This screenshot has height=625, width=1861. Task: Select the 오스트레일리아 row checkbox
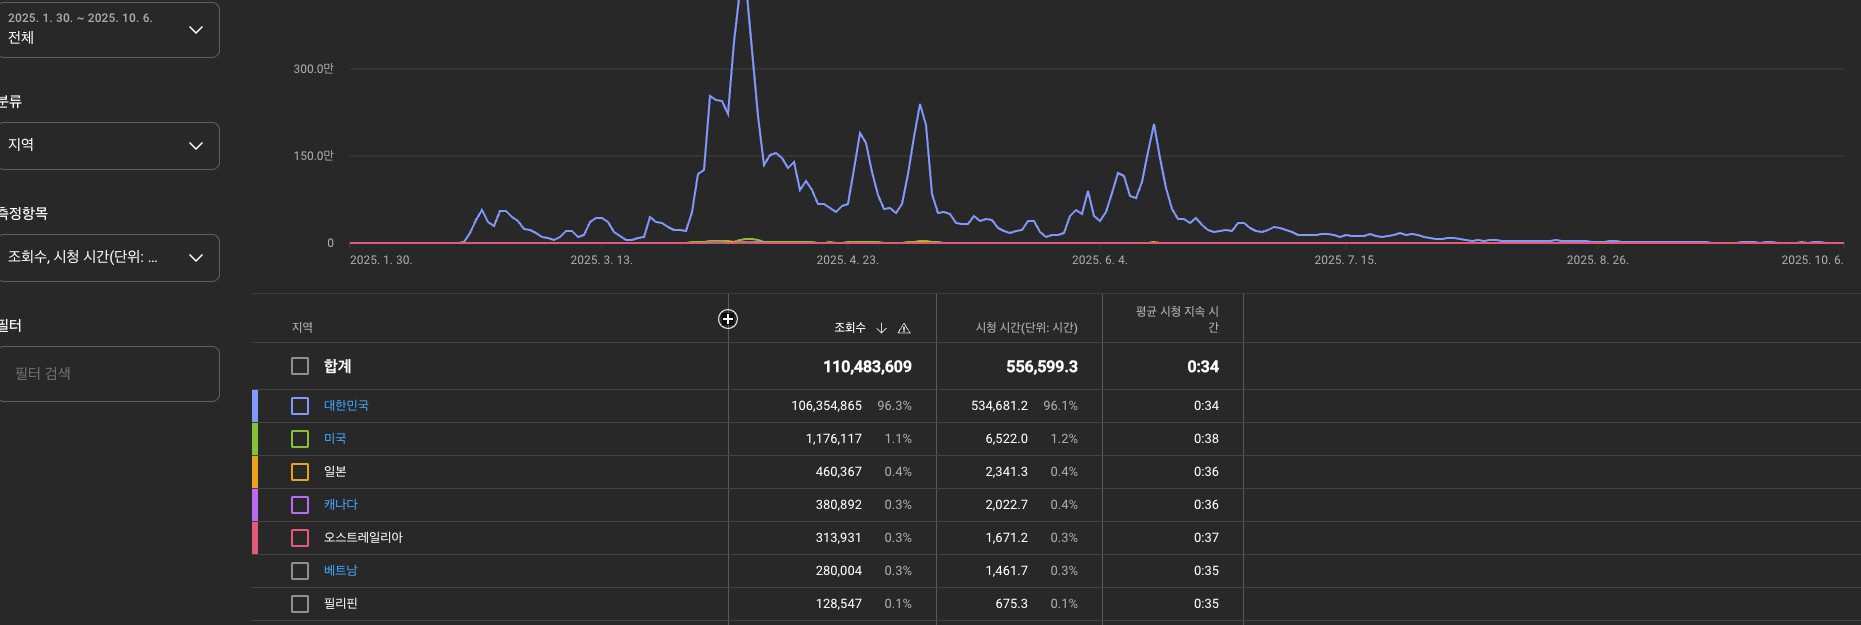point(300,538)
